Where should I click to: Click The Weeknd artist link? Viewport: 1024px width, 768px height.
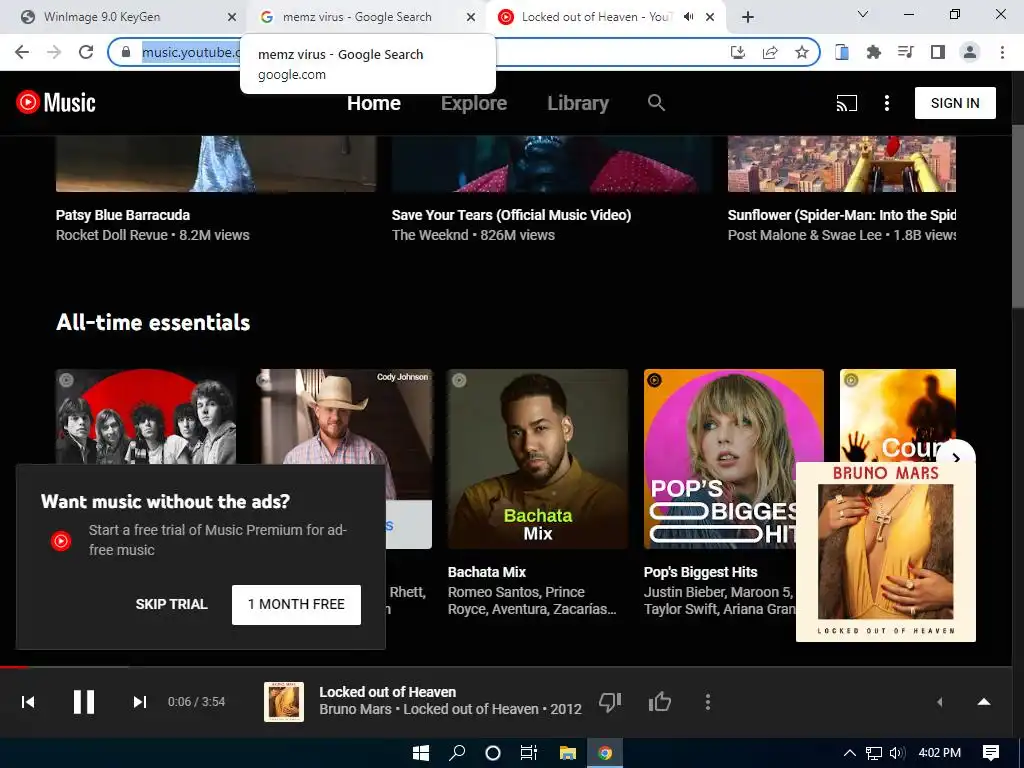pyautogui.click(x=430, y=235)
